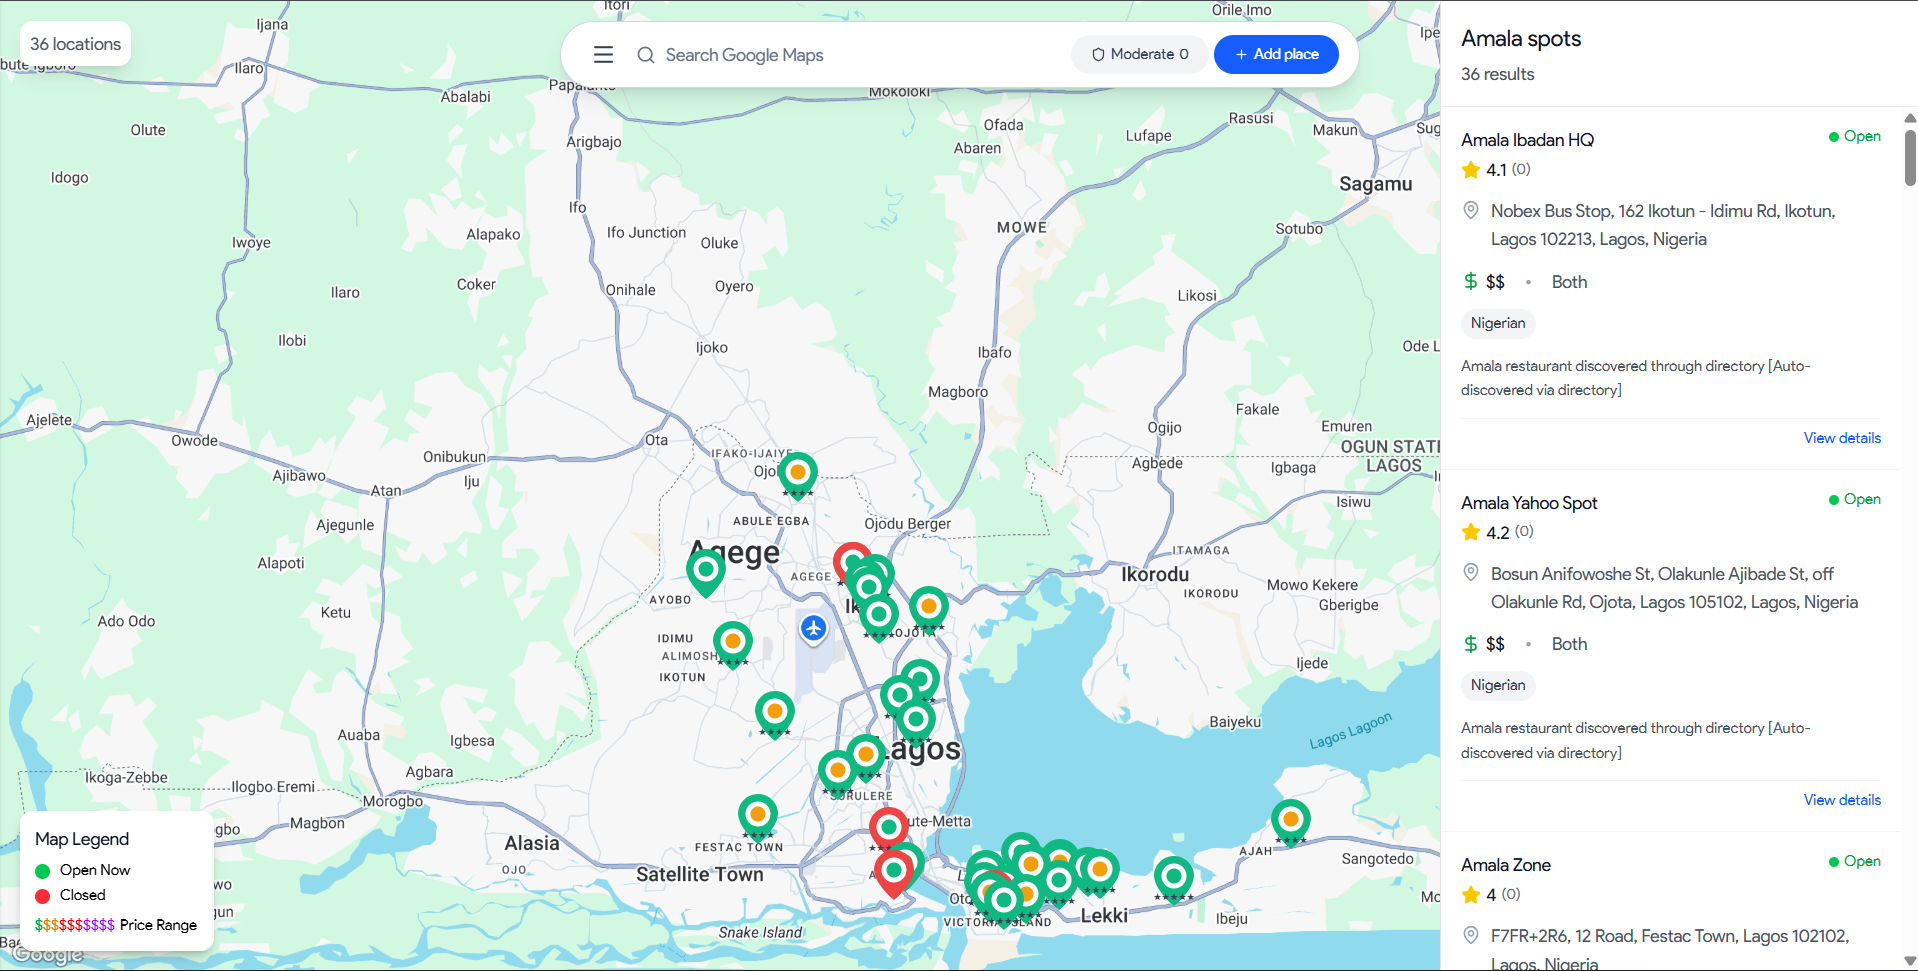Click the Map Legend heading

[82, 839]
